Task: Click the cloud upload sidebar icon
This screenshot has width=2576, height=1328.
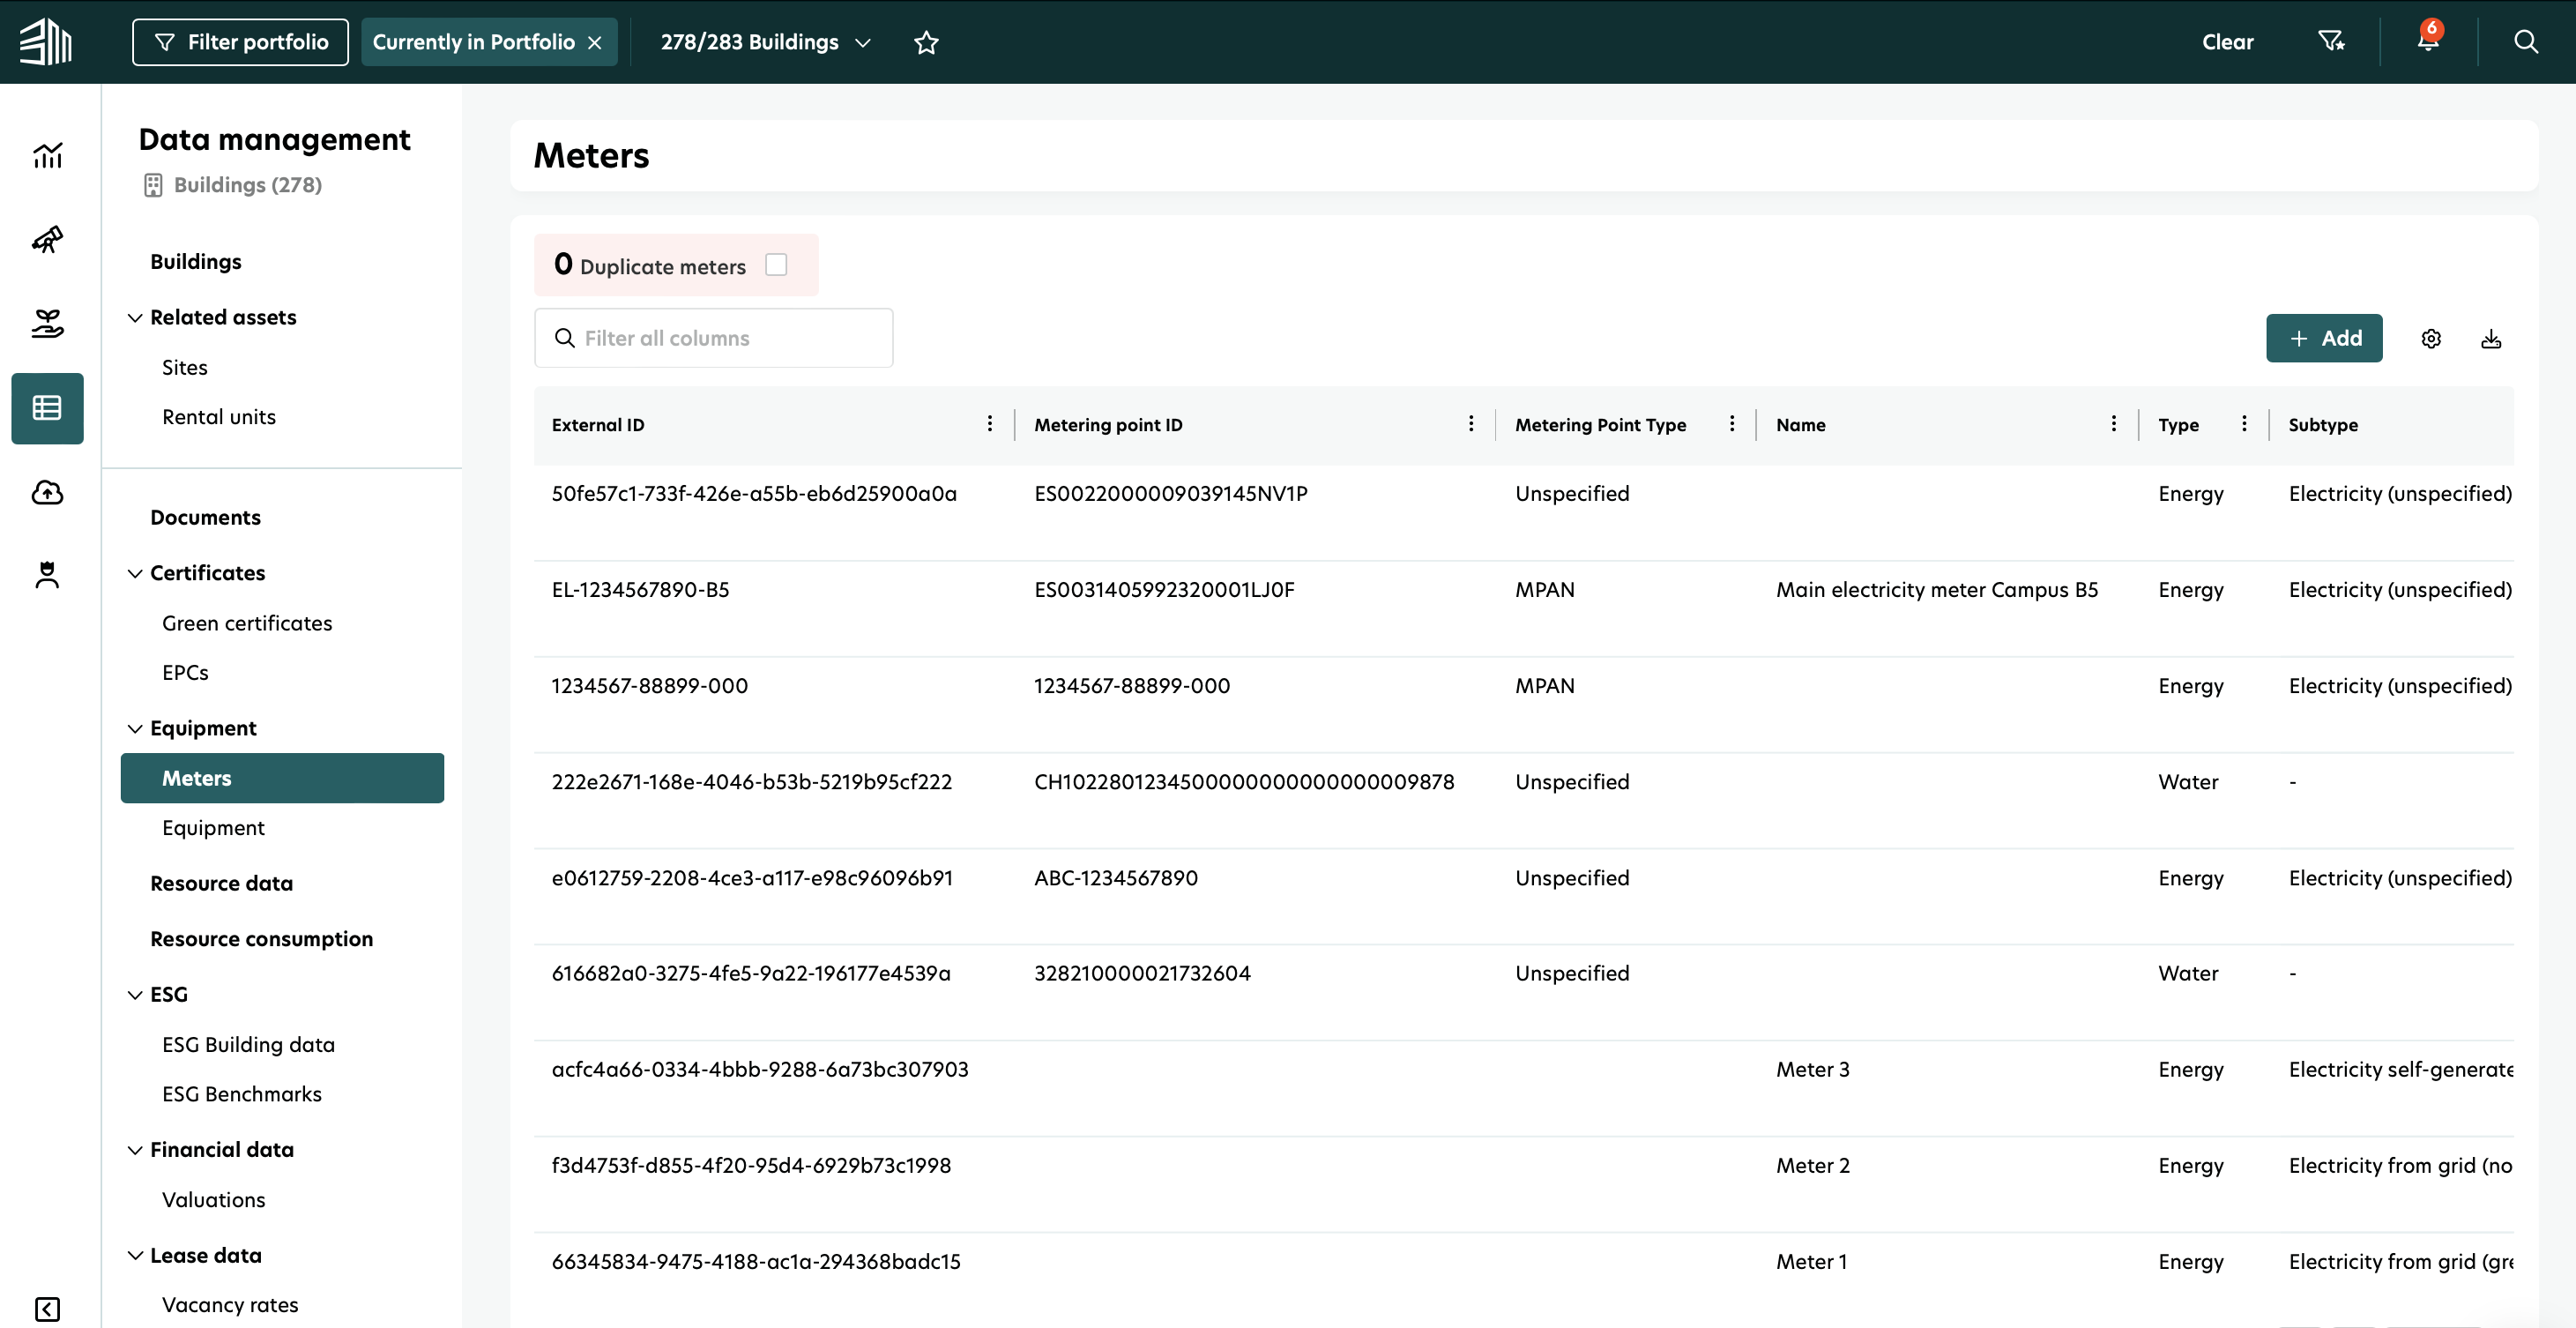Action: pyautogui.click(x=47, y=492)
